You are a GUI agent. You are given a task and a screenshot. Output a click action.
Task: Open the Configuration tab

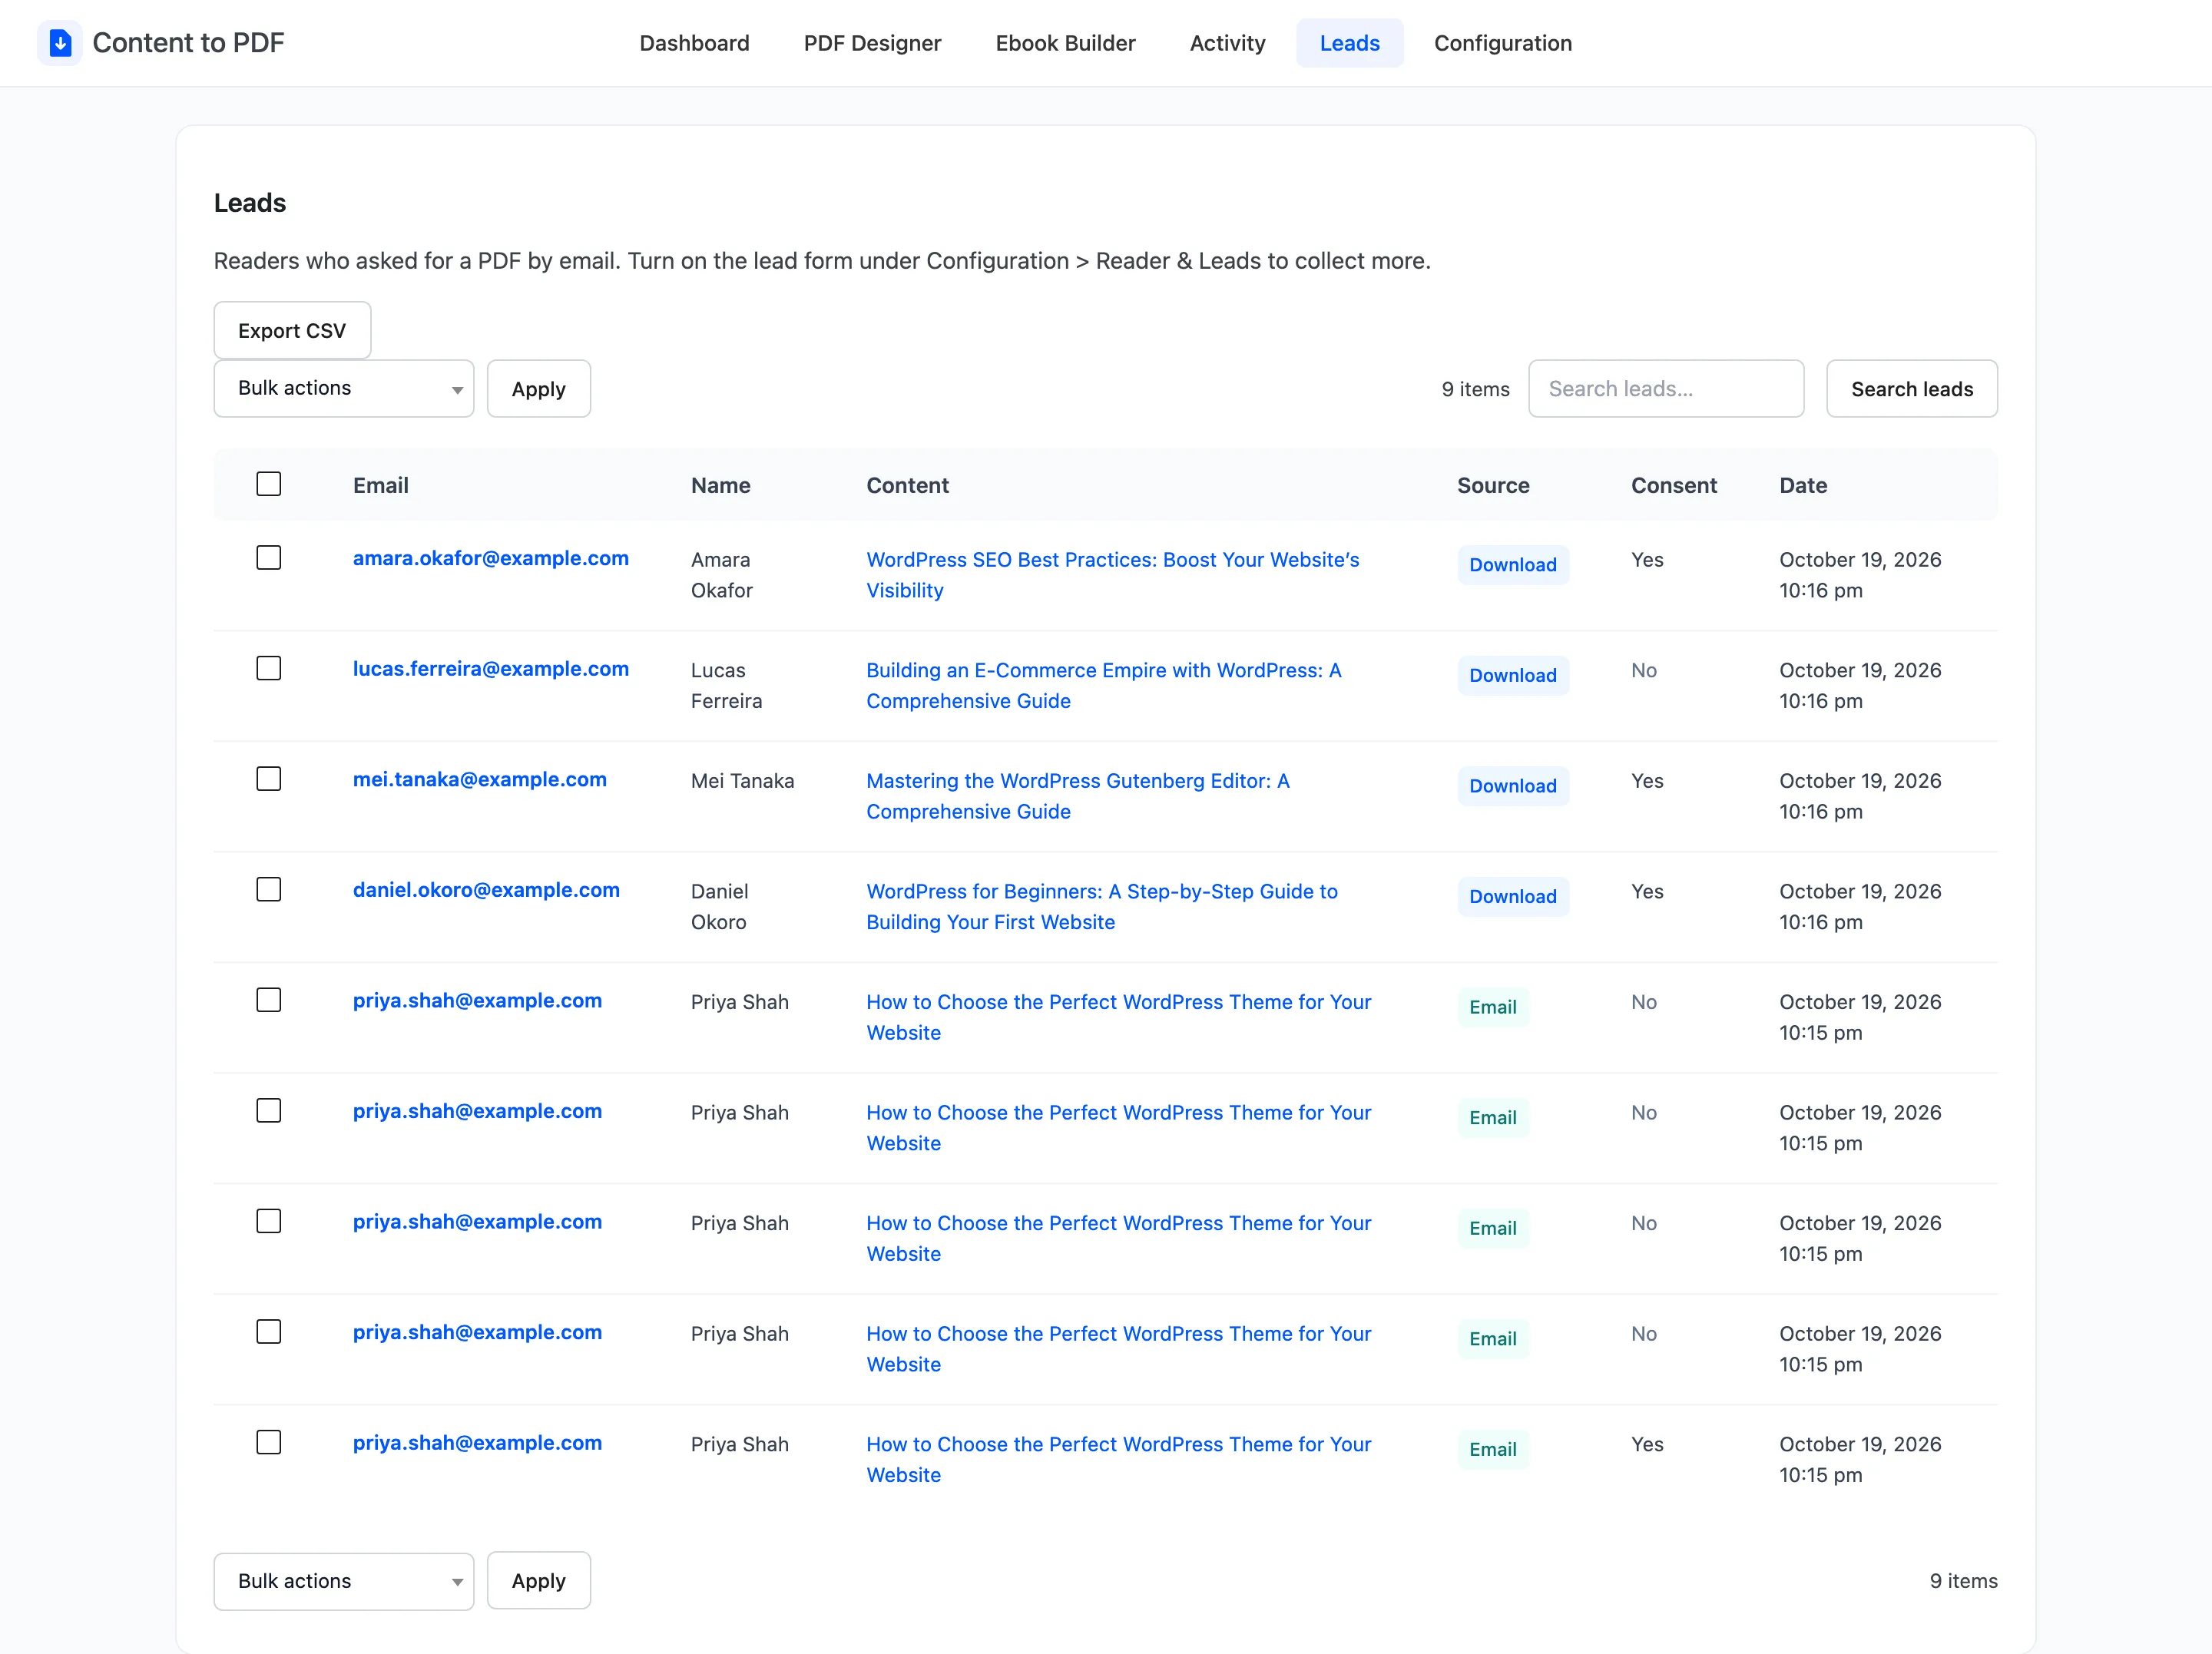(1502, 43)
